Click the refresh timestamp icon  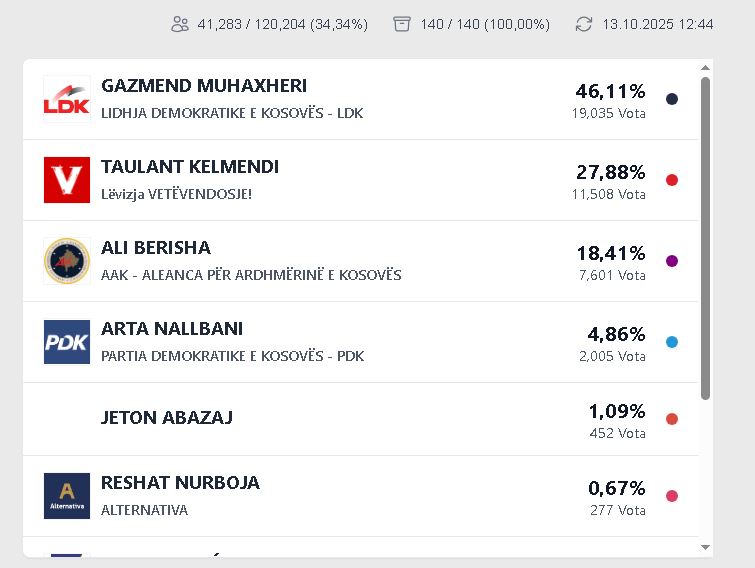tap(584, 24)
